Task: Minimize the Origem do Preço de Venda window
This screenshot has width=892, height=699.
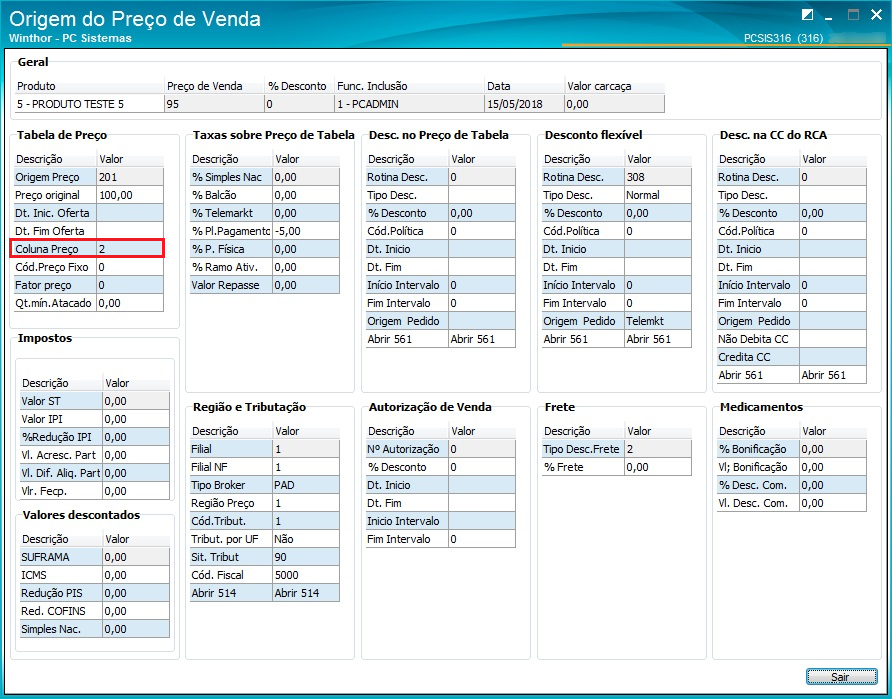Action: pos(829,17)
